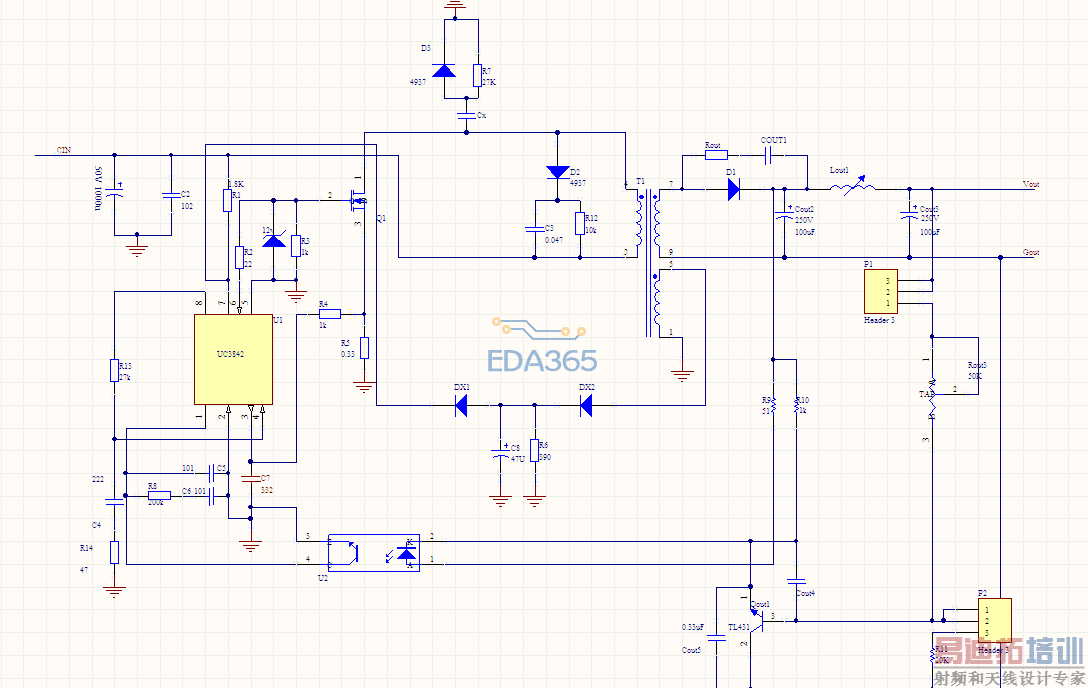
Task: Click the U2 optocoupler component
Action: tap(373, 553)
